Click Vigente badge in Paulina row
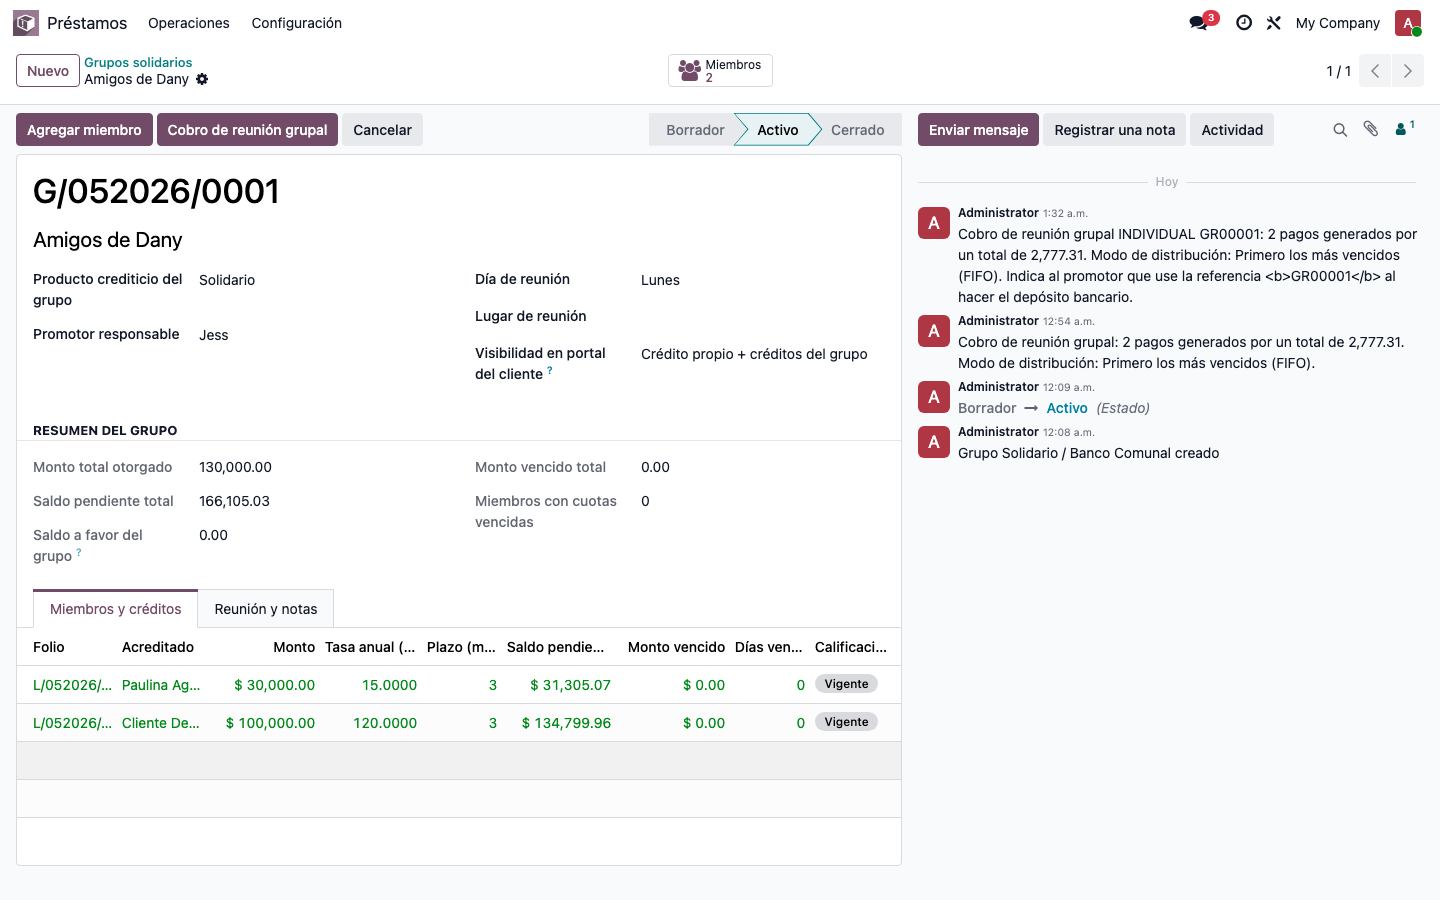The height and width of the screenshot is (900, 1440). (x=846, y=684)
